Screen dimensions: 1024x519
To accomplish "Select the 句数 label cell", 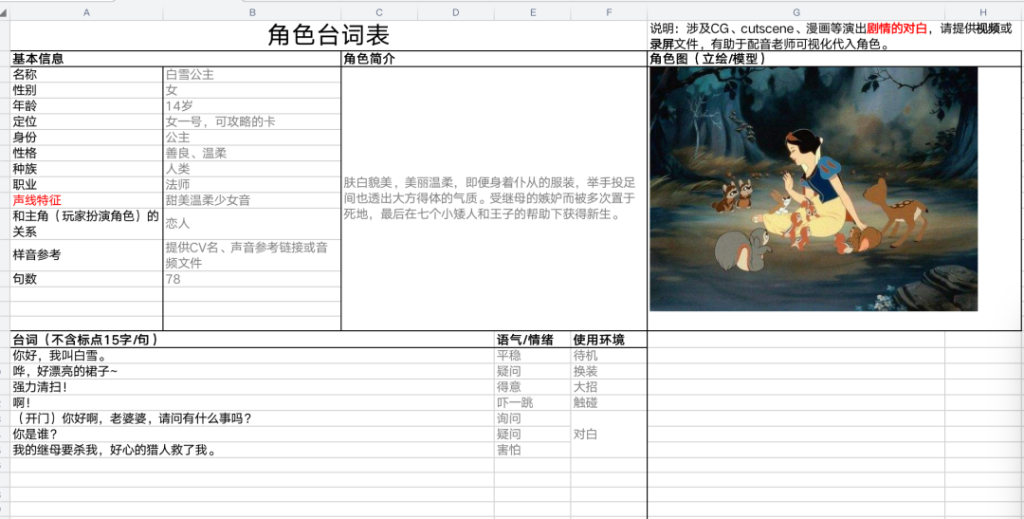I will [x=87, y=279].
